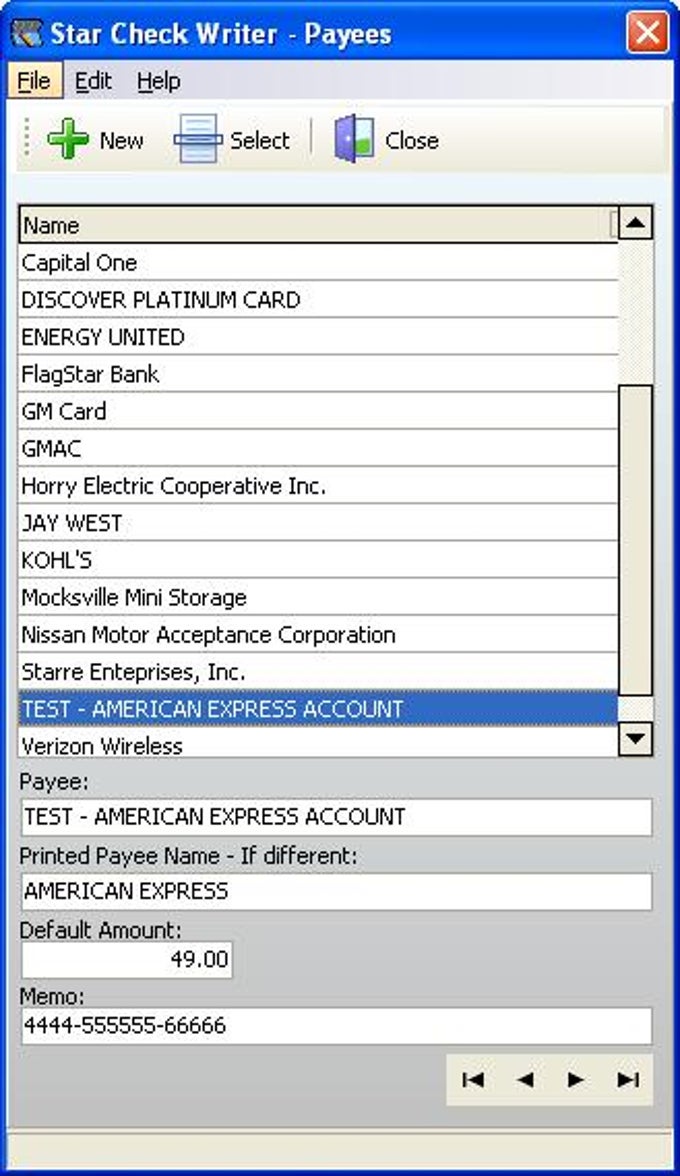Open the Help menu

(158, 80)
